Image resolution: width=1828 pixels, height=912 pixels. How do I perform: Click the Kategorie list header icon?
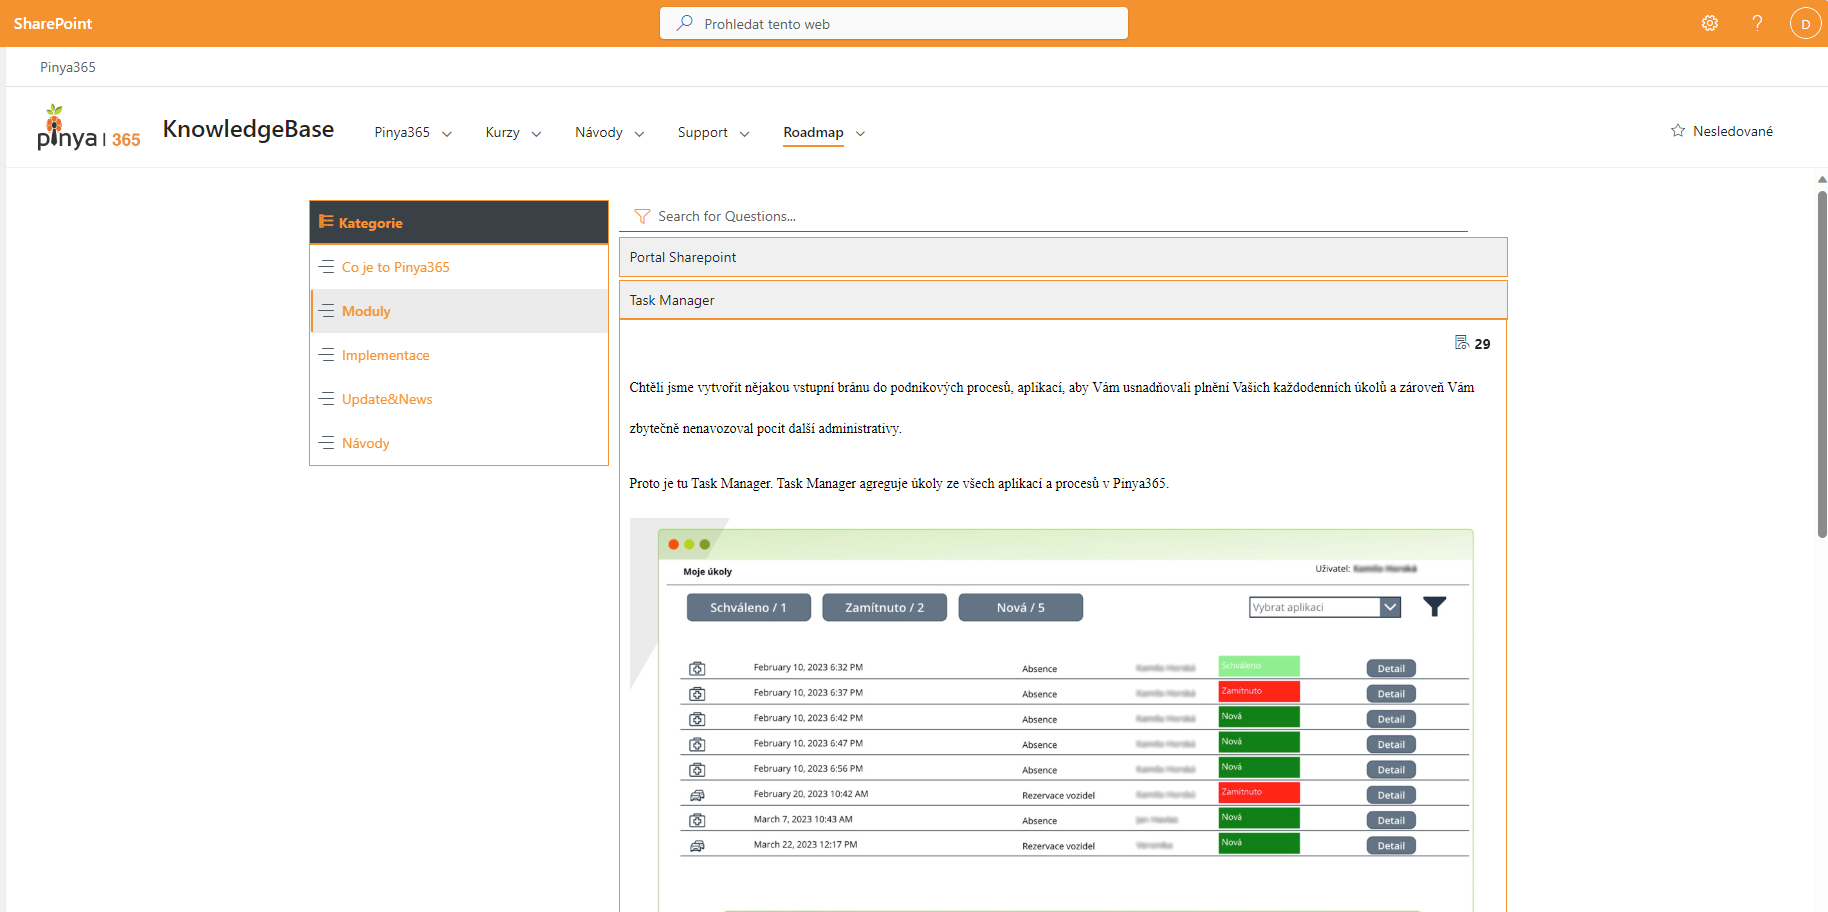(326, 222)
